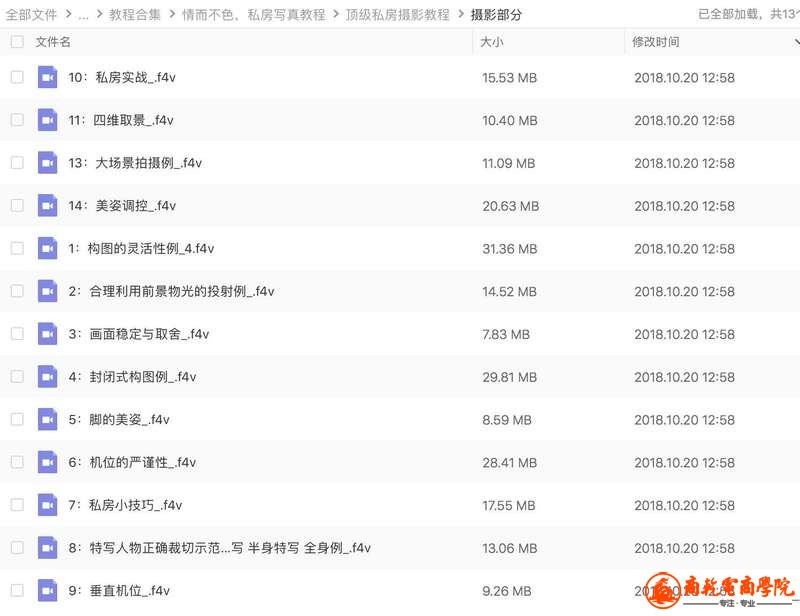Click the video icon for 14：美姿调控_.f4v
Viewport: 800px width, 616px height.
coord(47,206)
